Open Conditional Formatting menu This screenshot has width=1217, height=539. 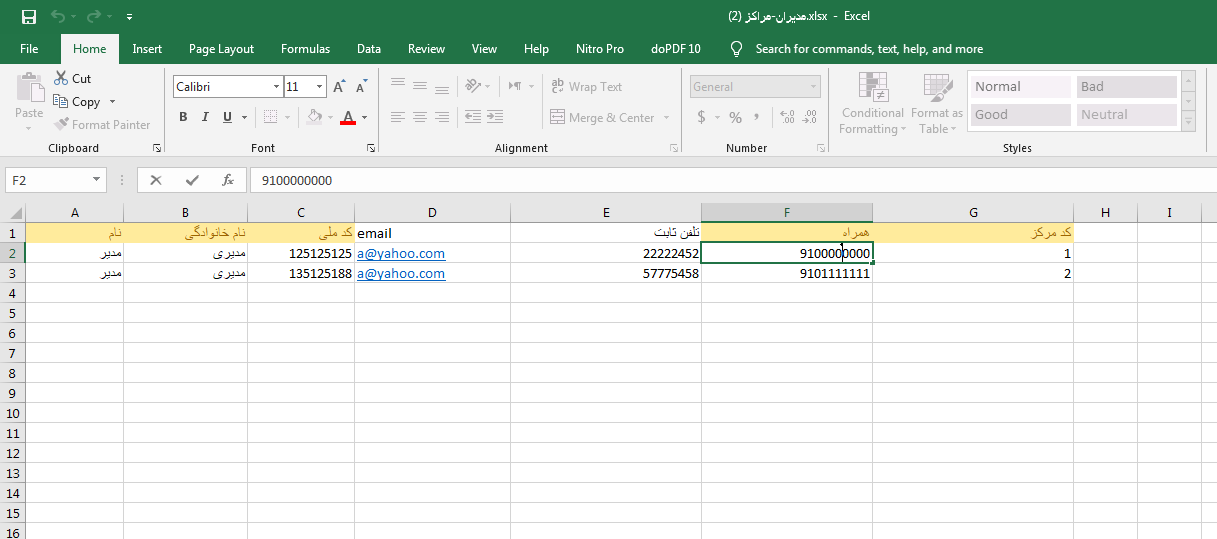[x=872, y=104]
